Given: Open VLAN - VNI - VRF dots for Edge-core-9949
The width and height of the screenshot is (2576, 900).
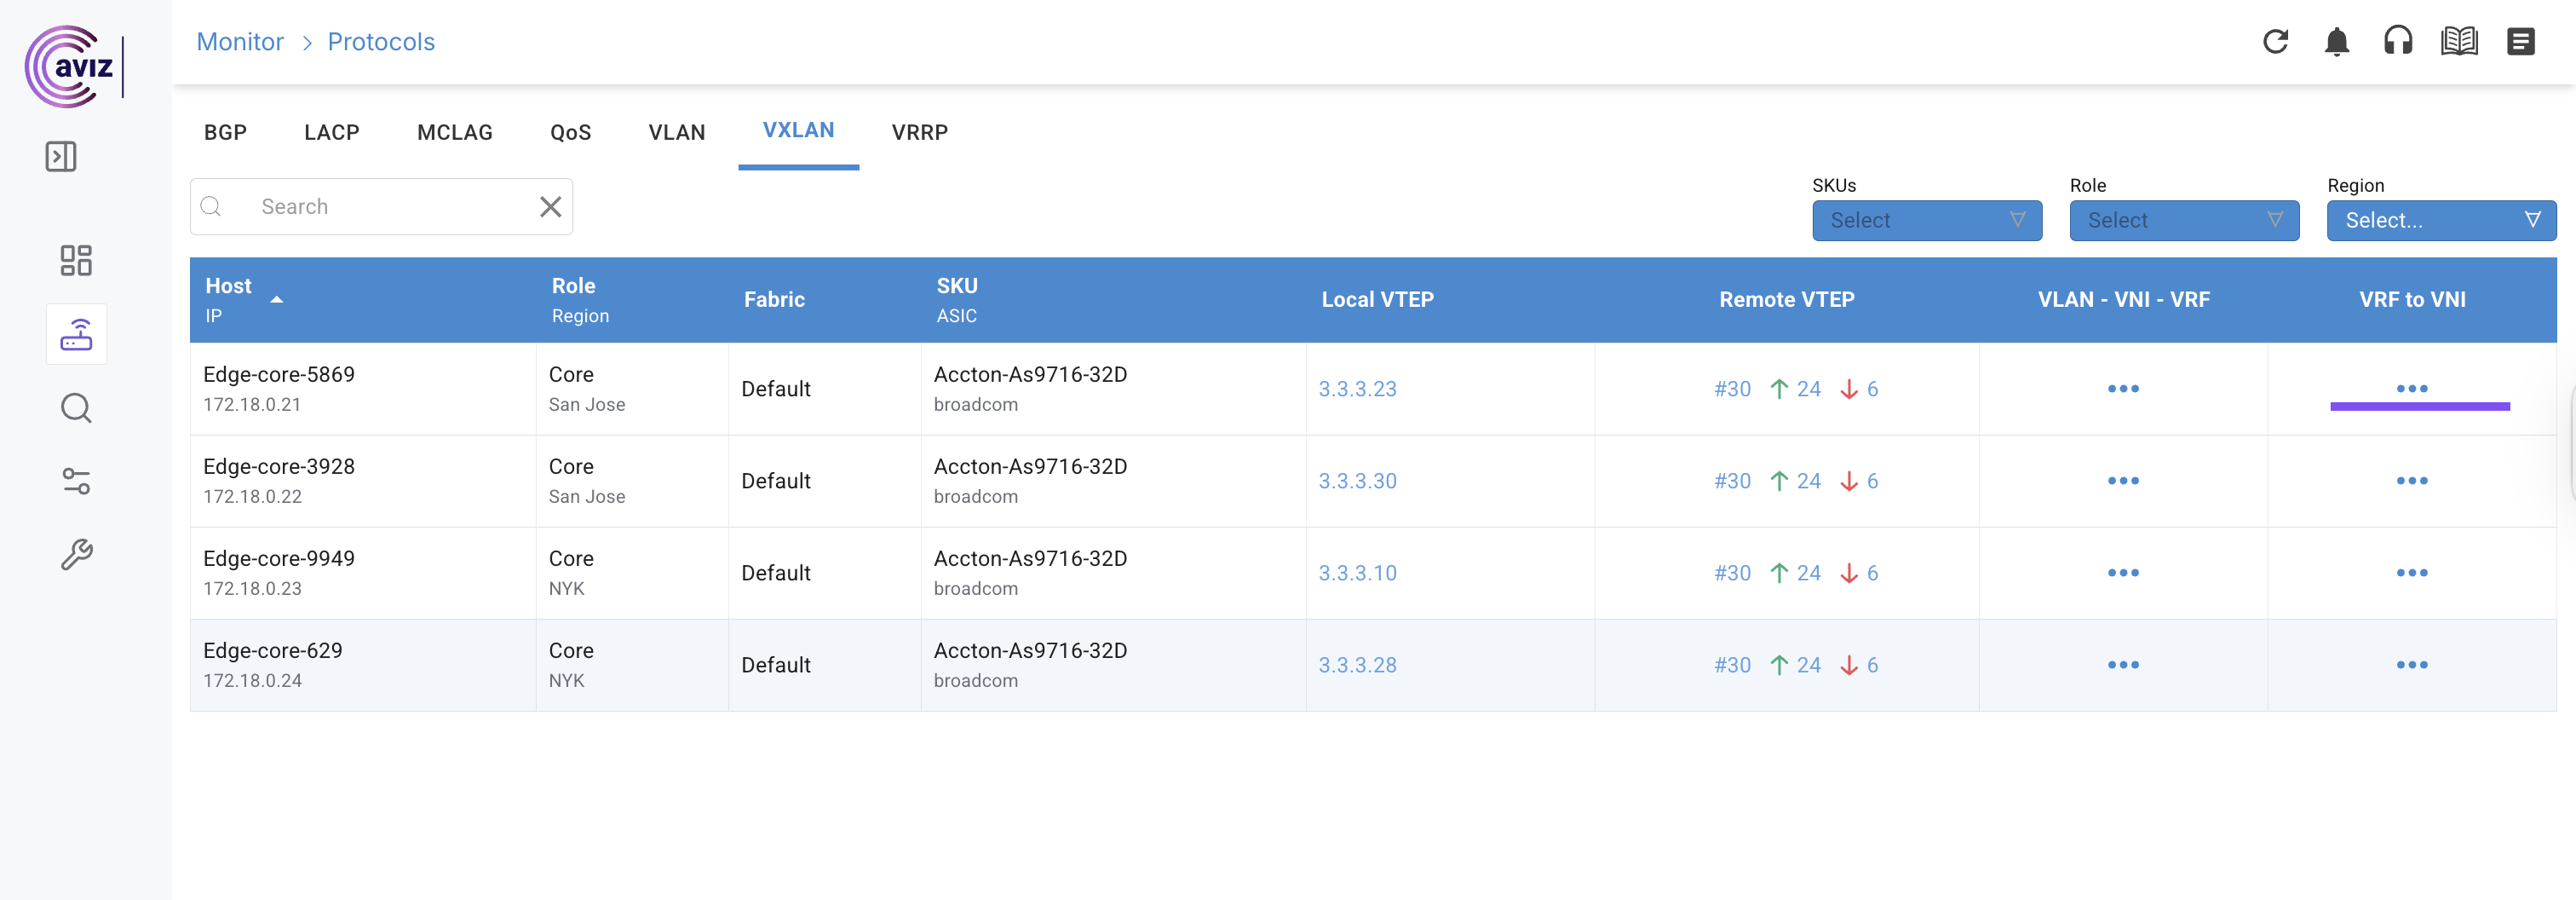Looking at the screenshot, I should (2122, 573).
